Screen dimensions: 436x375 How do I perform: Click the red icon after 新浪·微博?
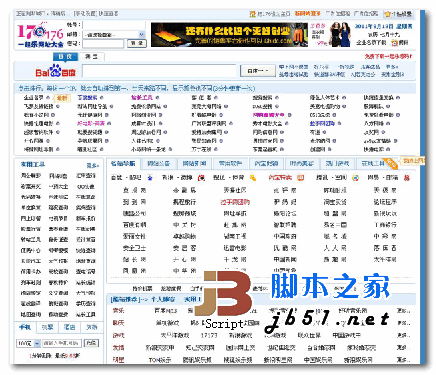coord(201,178)
